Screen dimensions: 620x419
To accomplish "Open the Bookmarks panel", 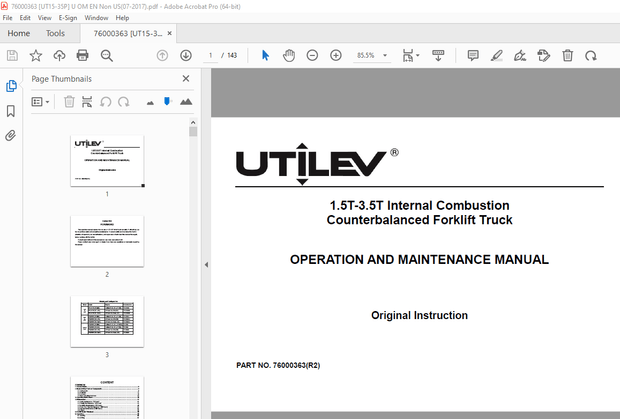I will point(11,111).
